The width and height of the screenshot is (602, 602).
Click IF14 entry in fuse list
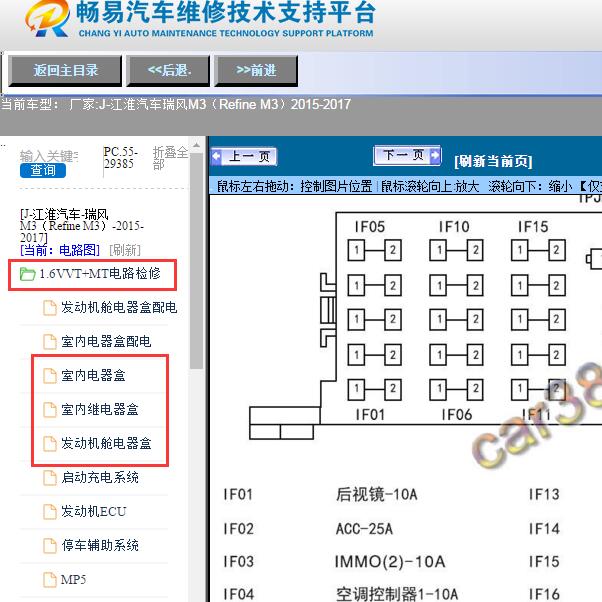click(x=544, y=529)
